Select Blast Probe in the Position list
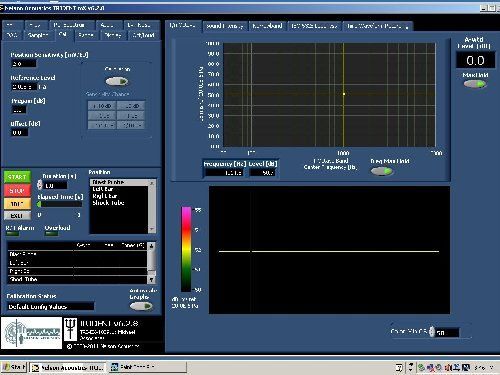 tap(119, 182)
